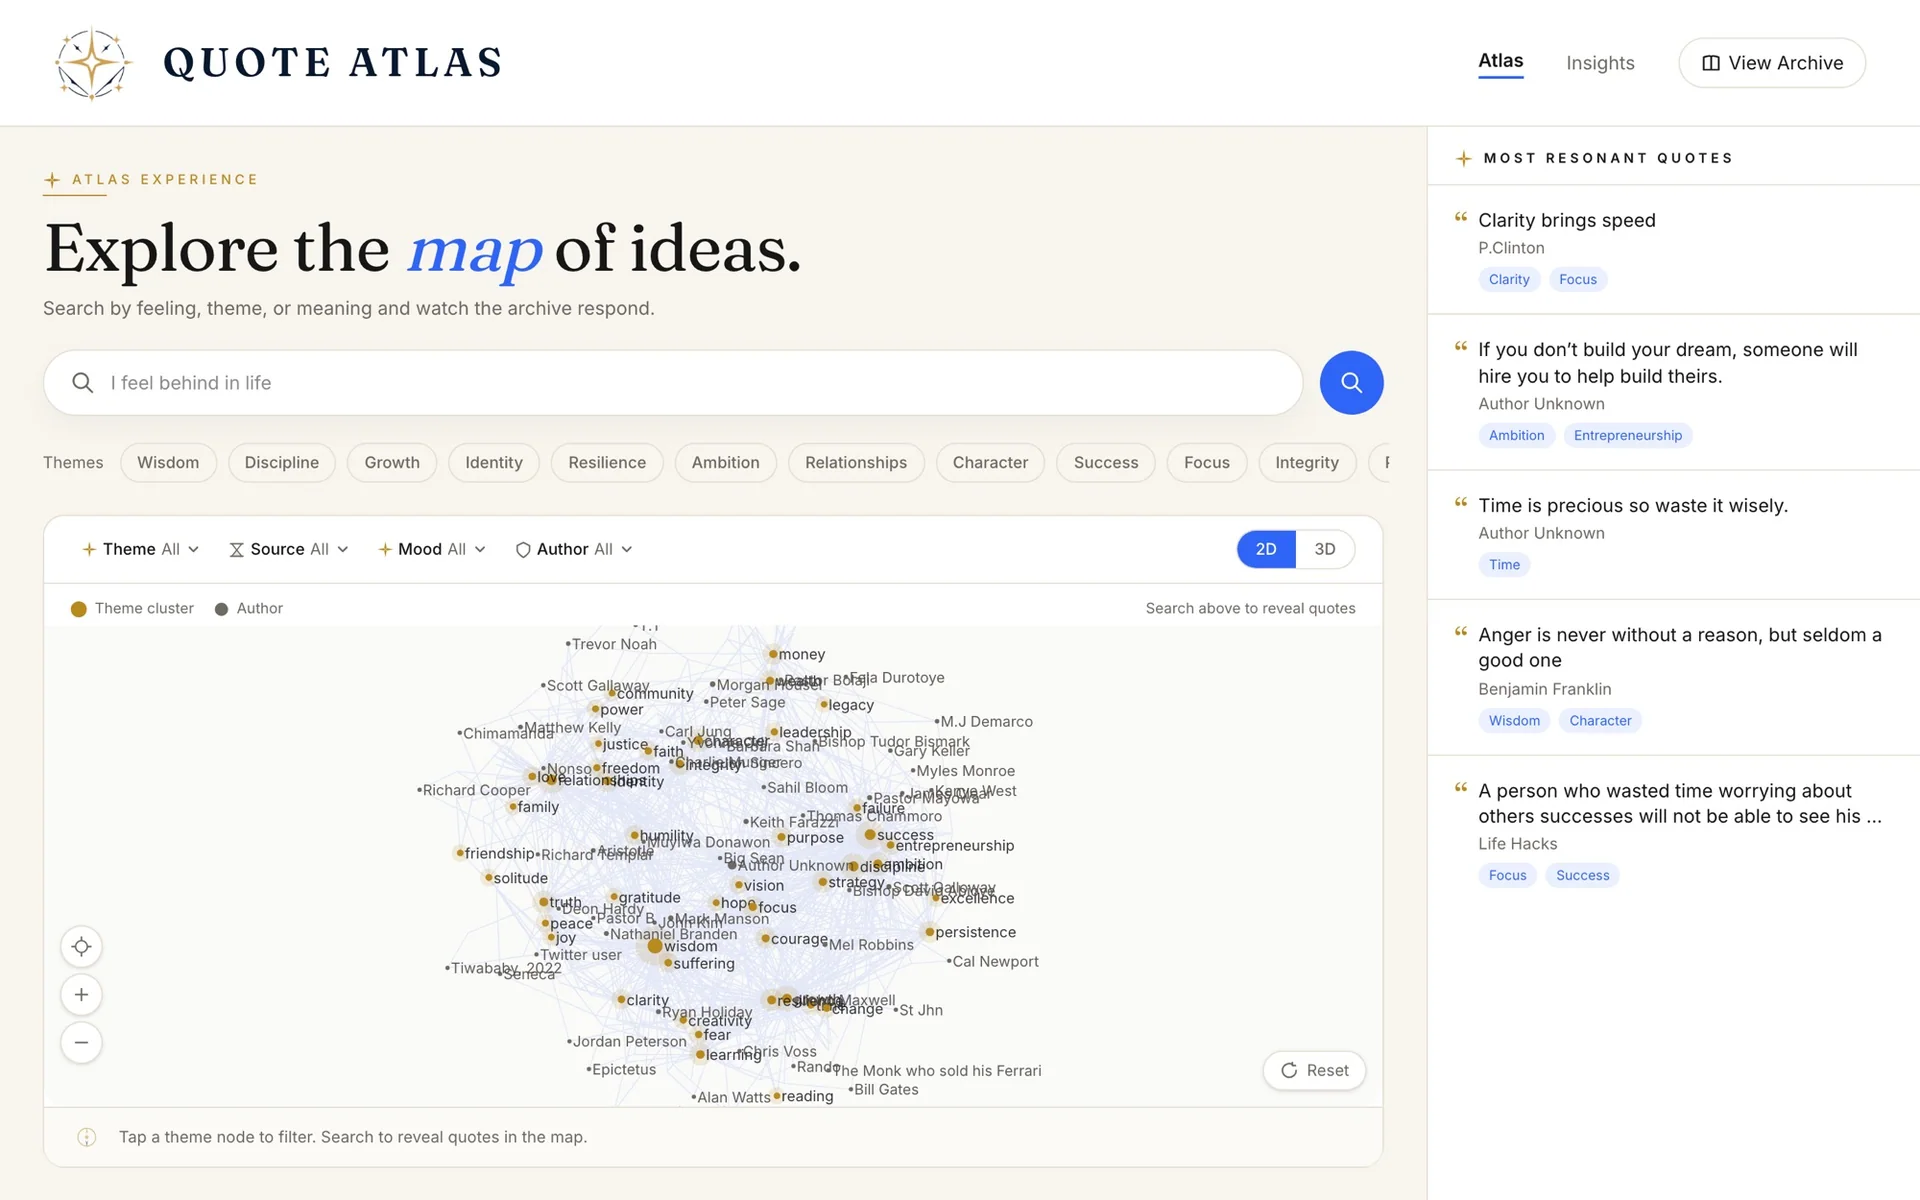This screenshot has width=1920, height=1200.
Task: Click the 'success' theme node on map
Action: [870, 834]
